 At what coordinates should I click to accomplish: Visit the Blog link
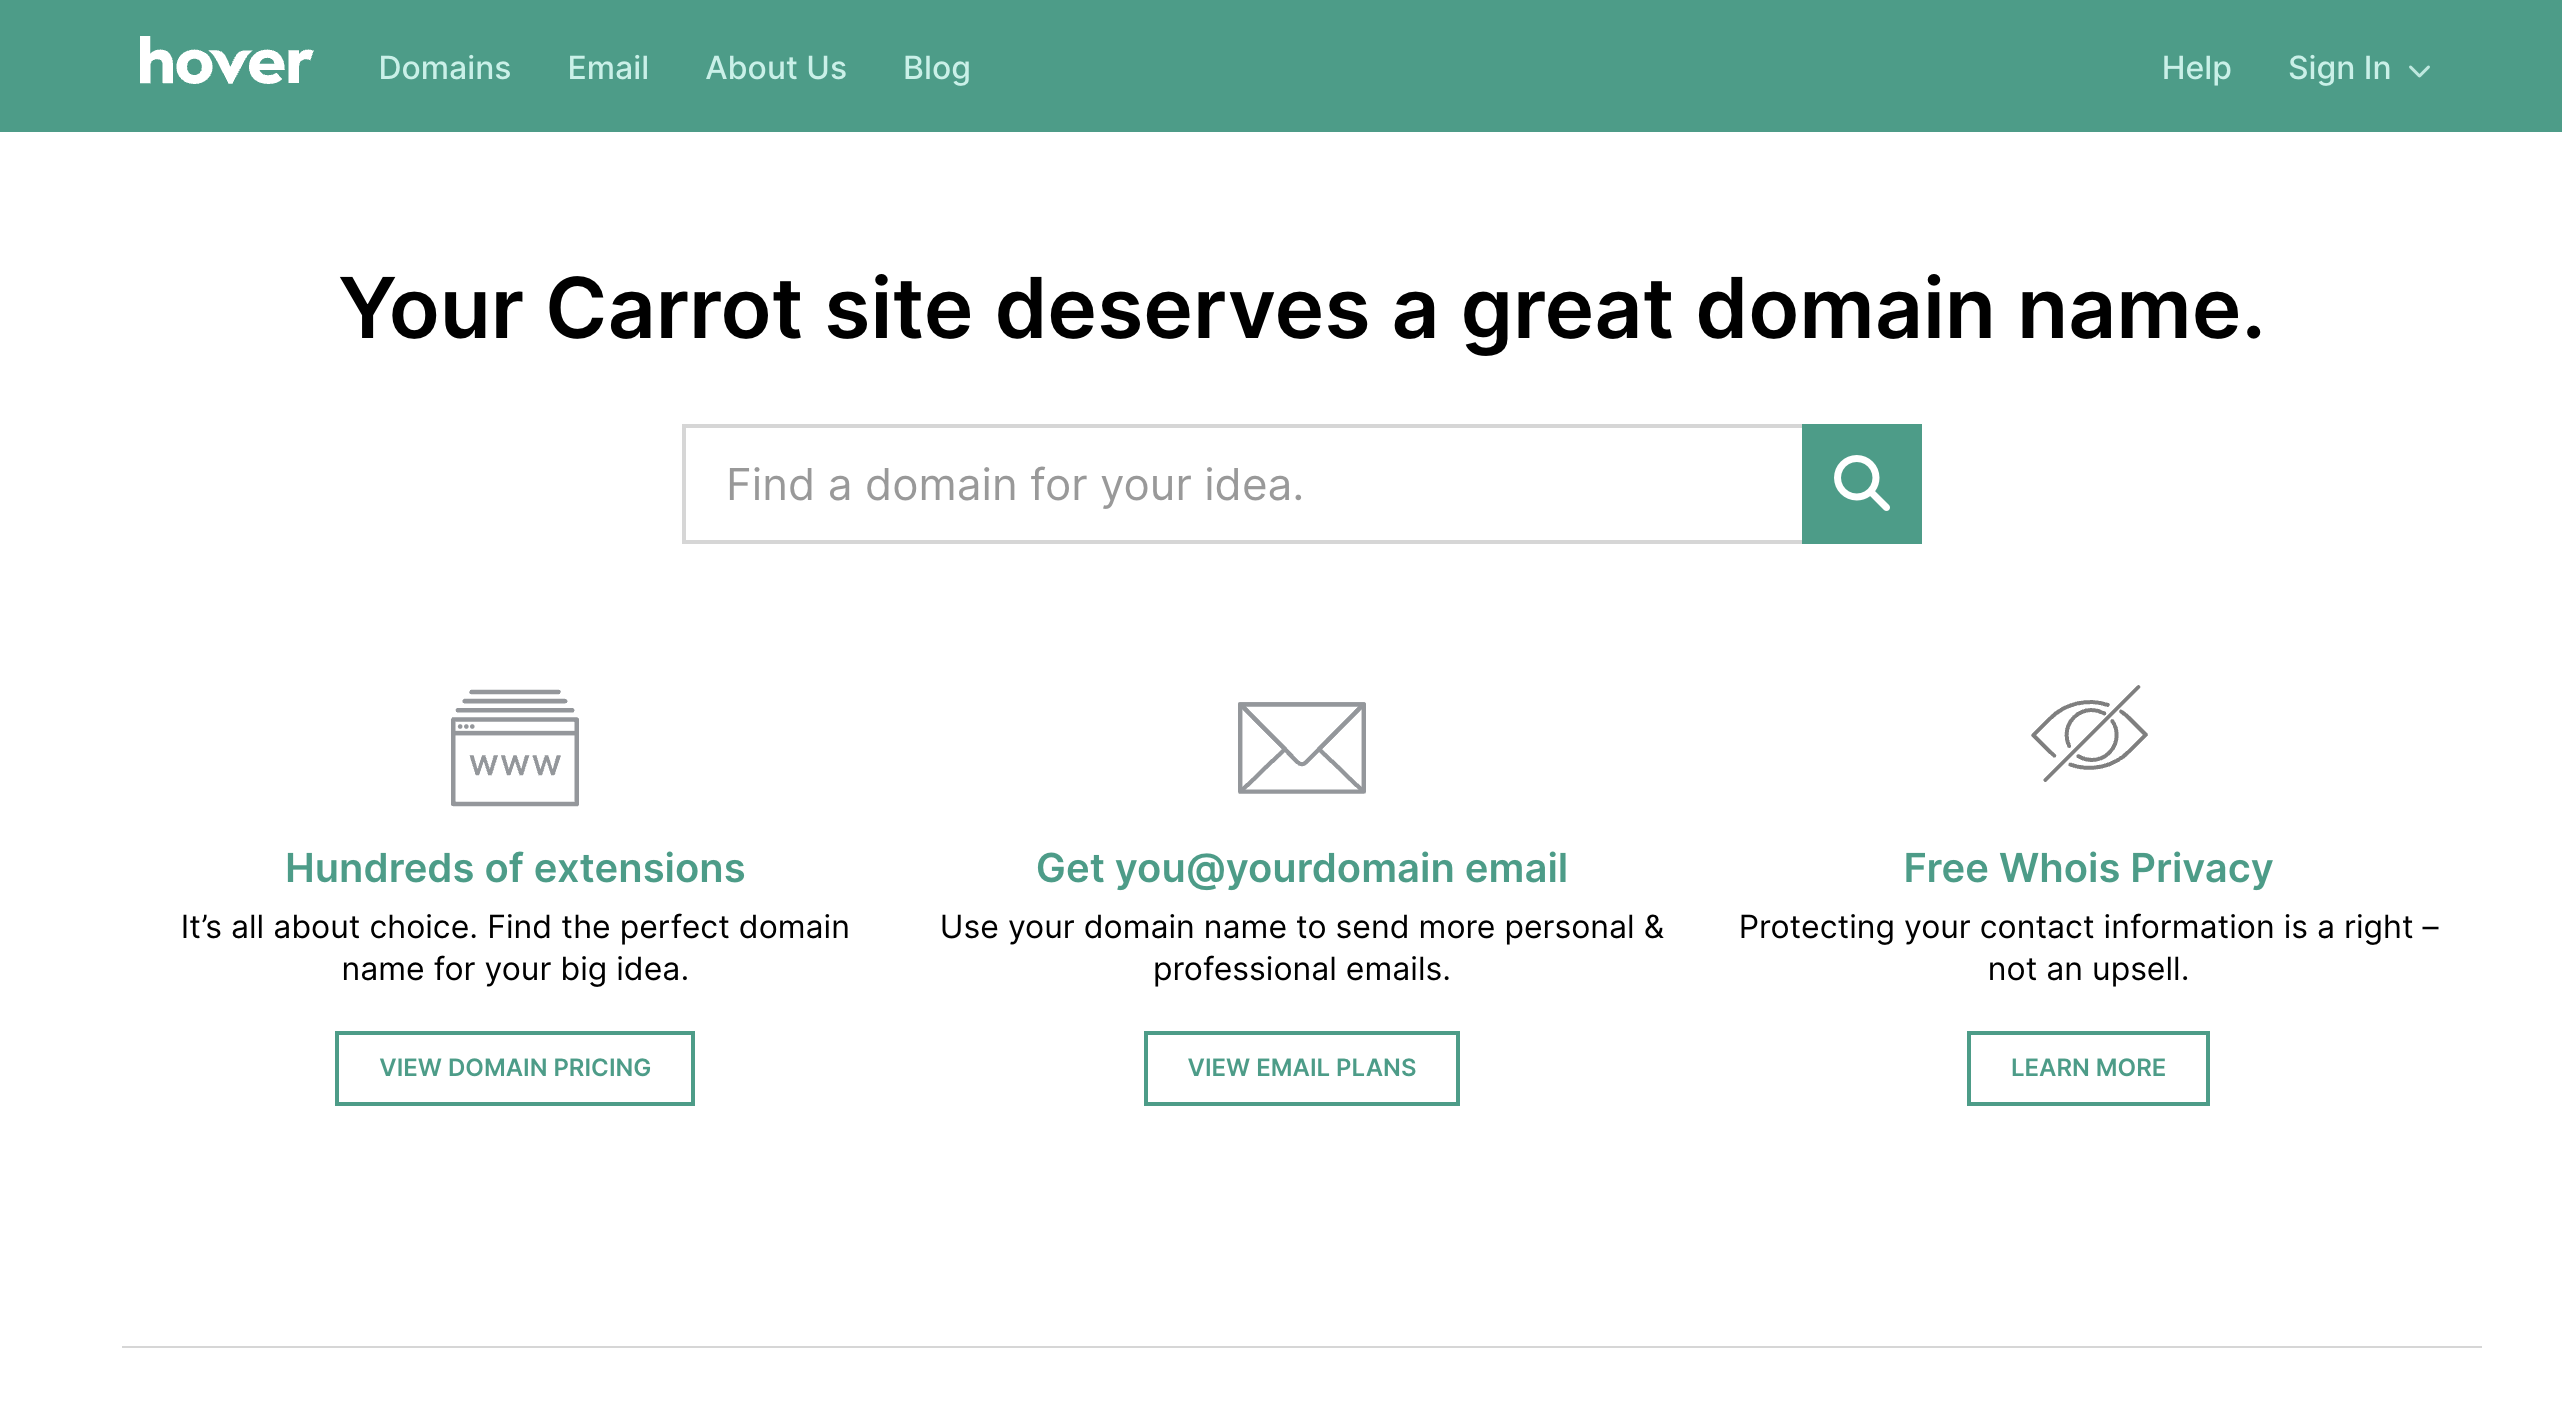click(x=936, y=68)
